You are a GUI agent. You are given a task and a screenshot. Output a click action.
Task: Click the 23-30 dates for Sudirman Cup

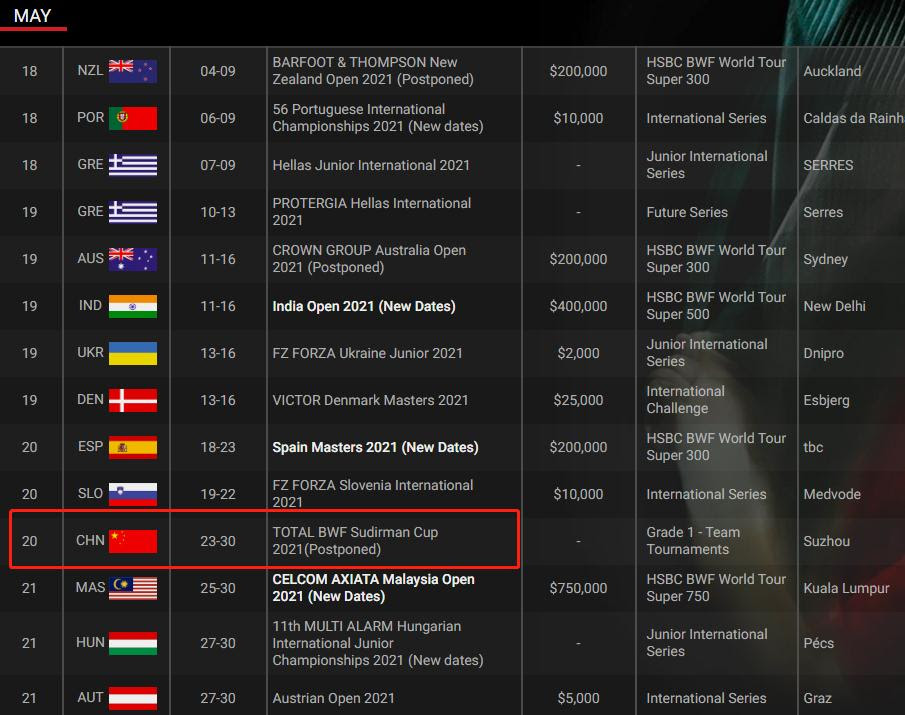tap(218, 541)
